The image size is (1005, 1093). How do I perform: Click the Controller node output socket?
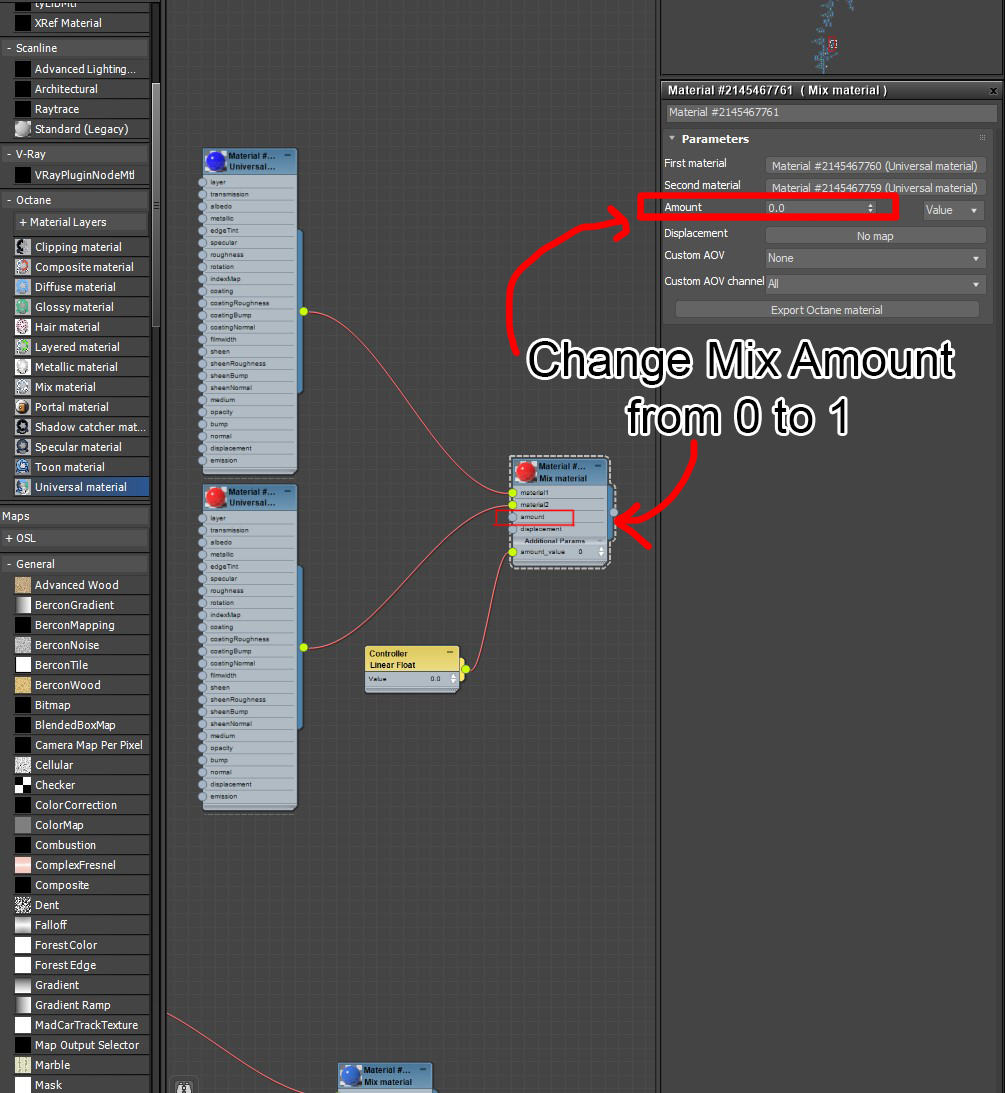tap(466, 669)
